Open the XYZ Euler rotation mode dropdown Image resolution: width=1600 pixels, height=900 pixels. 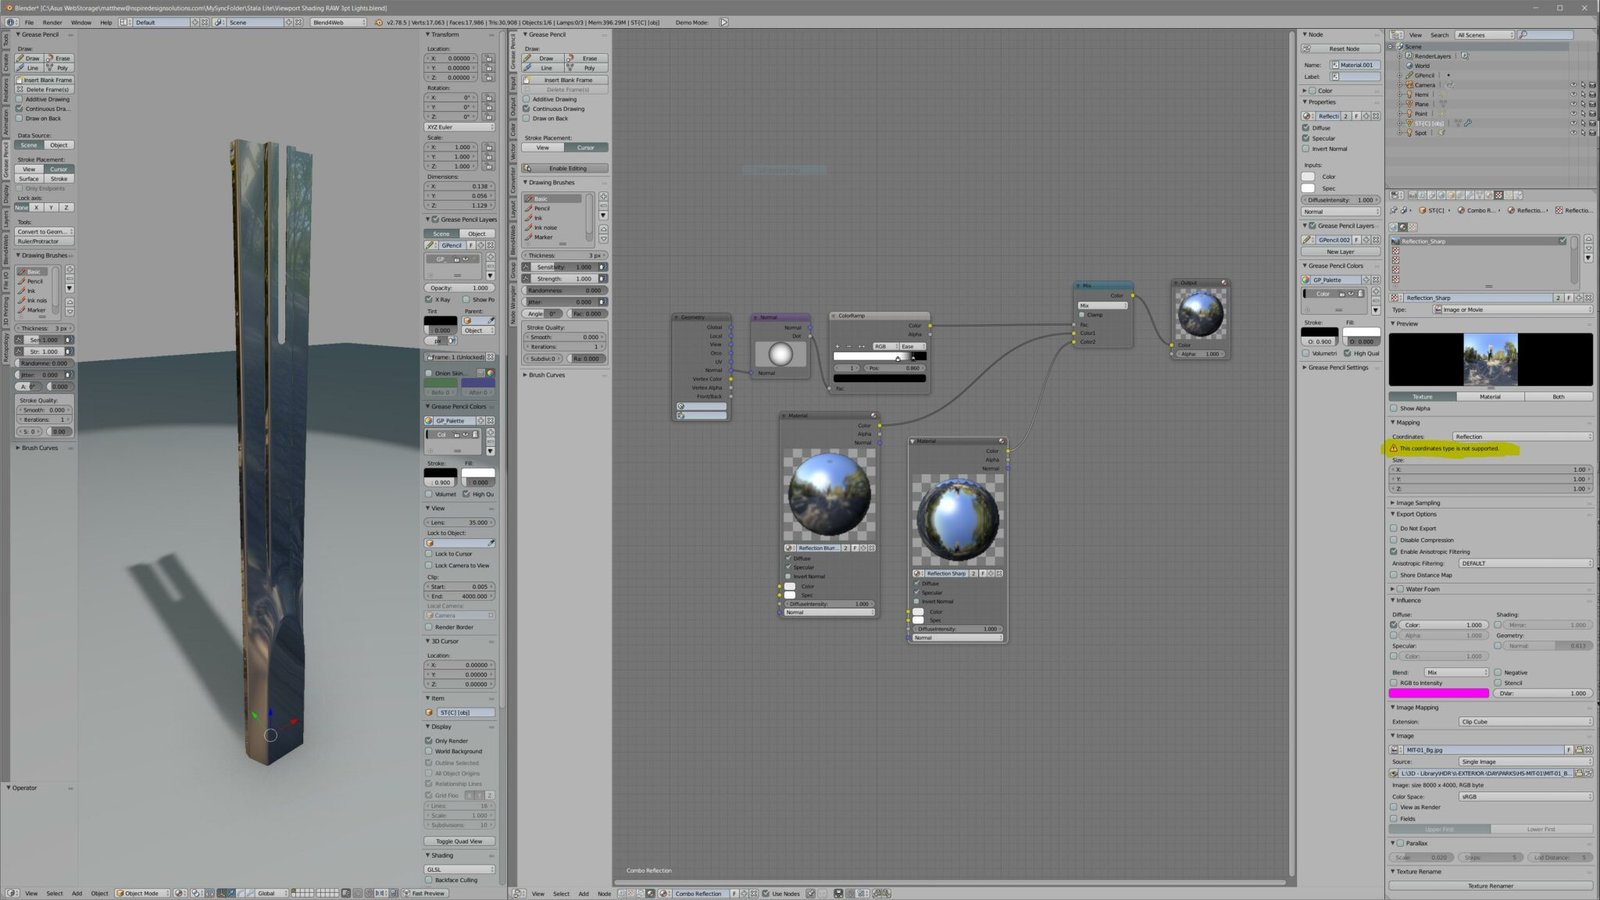pos(460,127)
